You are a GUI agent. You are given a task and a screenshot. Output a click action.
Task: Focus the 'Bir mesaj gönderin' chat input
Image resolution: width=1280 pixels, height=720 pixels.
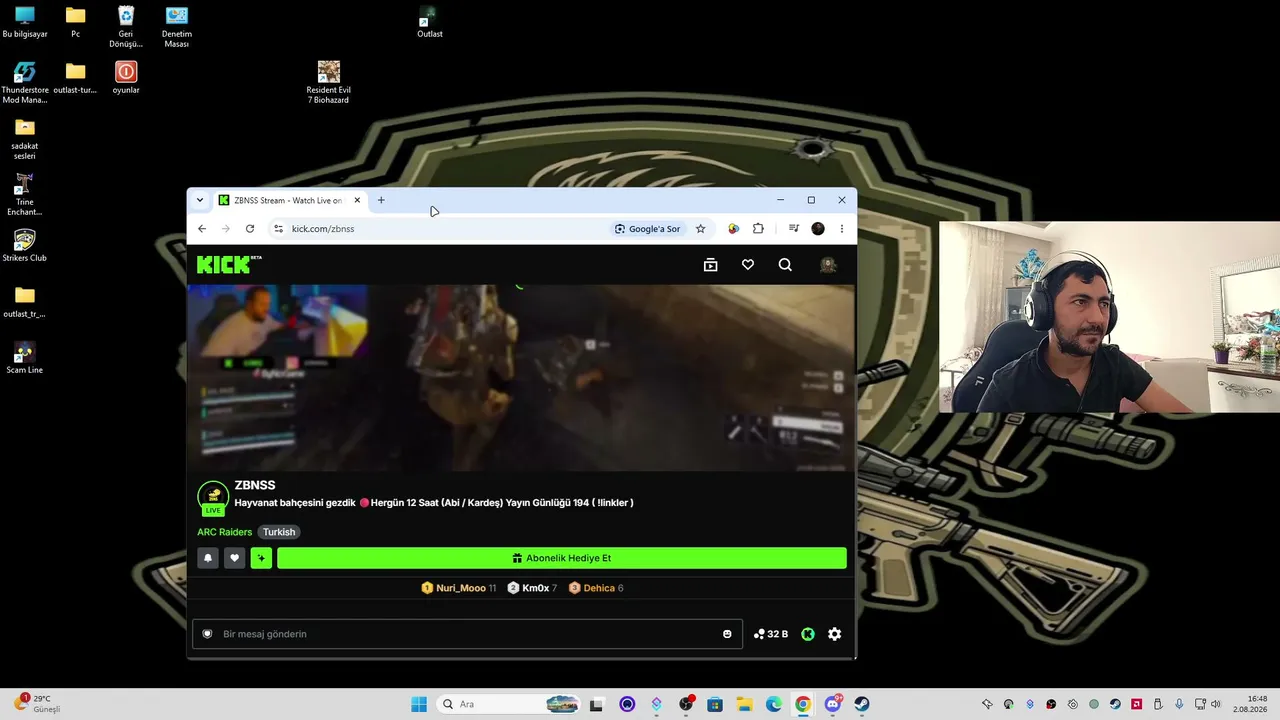click(x=467, y=634)
